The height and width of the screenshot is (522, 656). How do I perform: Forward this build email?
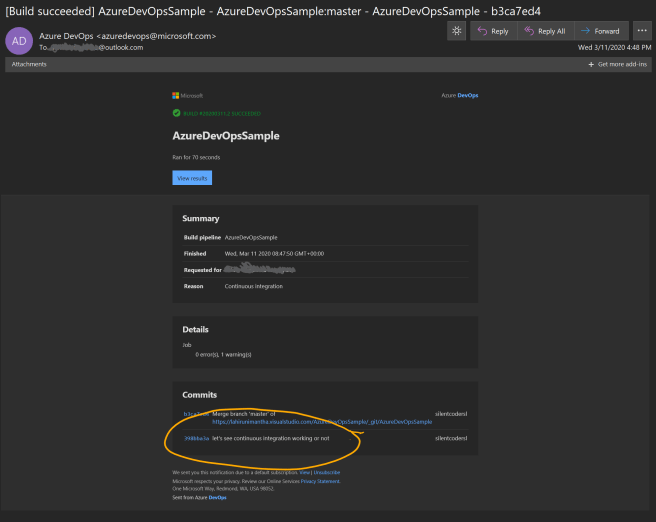[x=600, y=31]
